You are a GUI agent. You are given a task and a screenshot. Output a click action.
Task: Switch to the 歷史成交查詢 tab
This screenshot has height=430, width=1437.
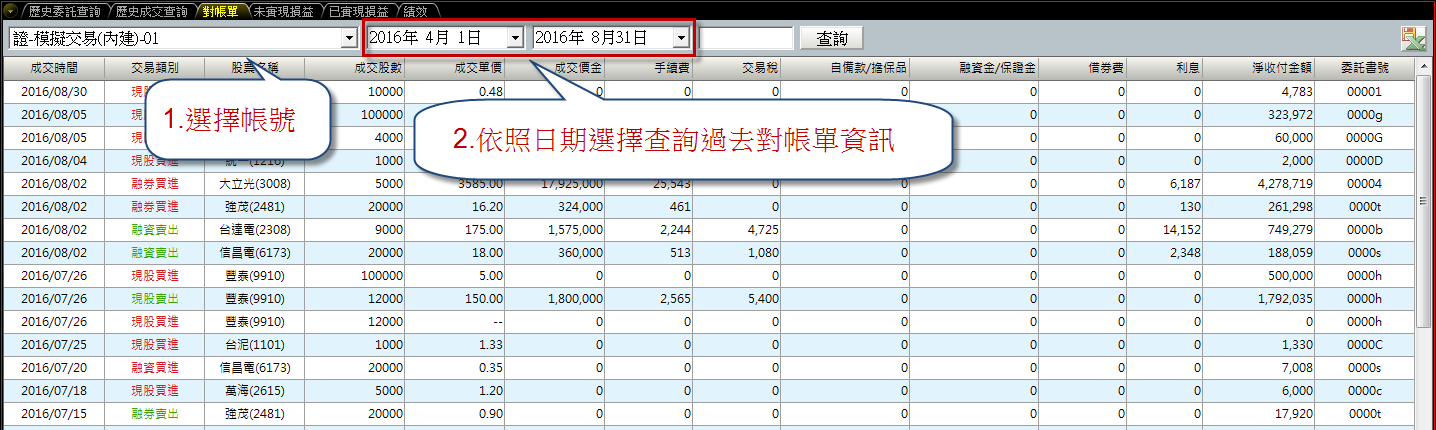[x=150, y=10]
